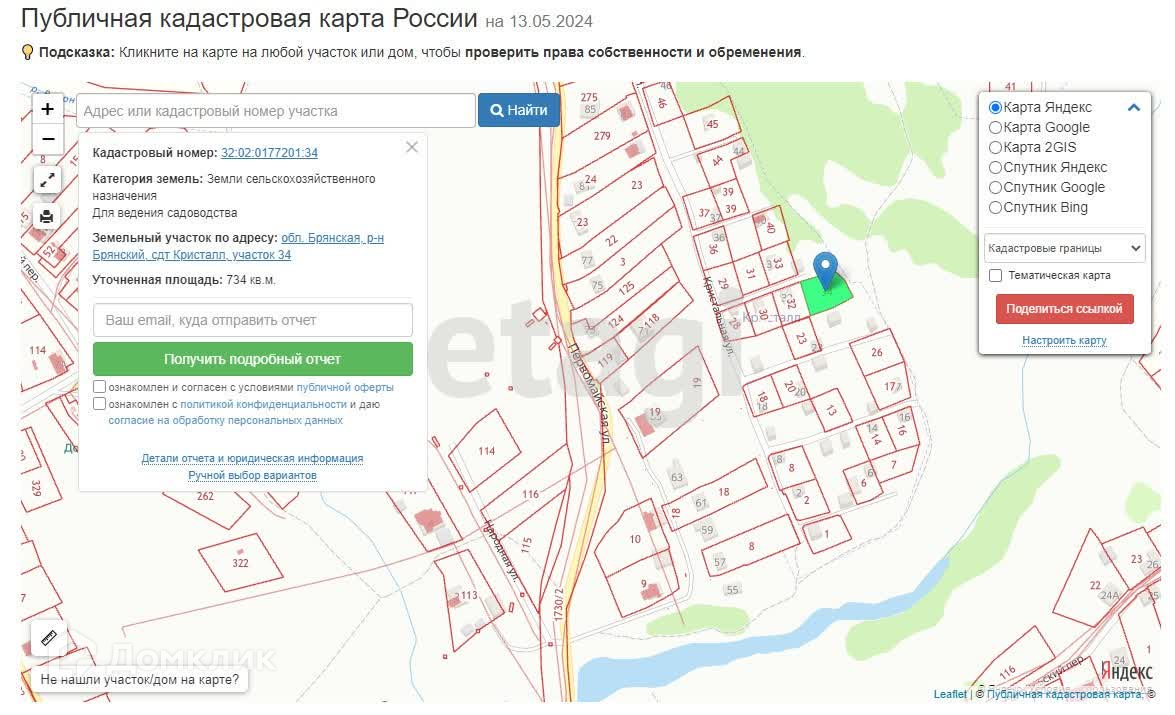Viewport: 1175px width, 715px height.
Task: Click Не нашли участок/дом на карте button
Action: pyautogui.click(x=139, y=680)
